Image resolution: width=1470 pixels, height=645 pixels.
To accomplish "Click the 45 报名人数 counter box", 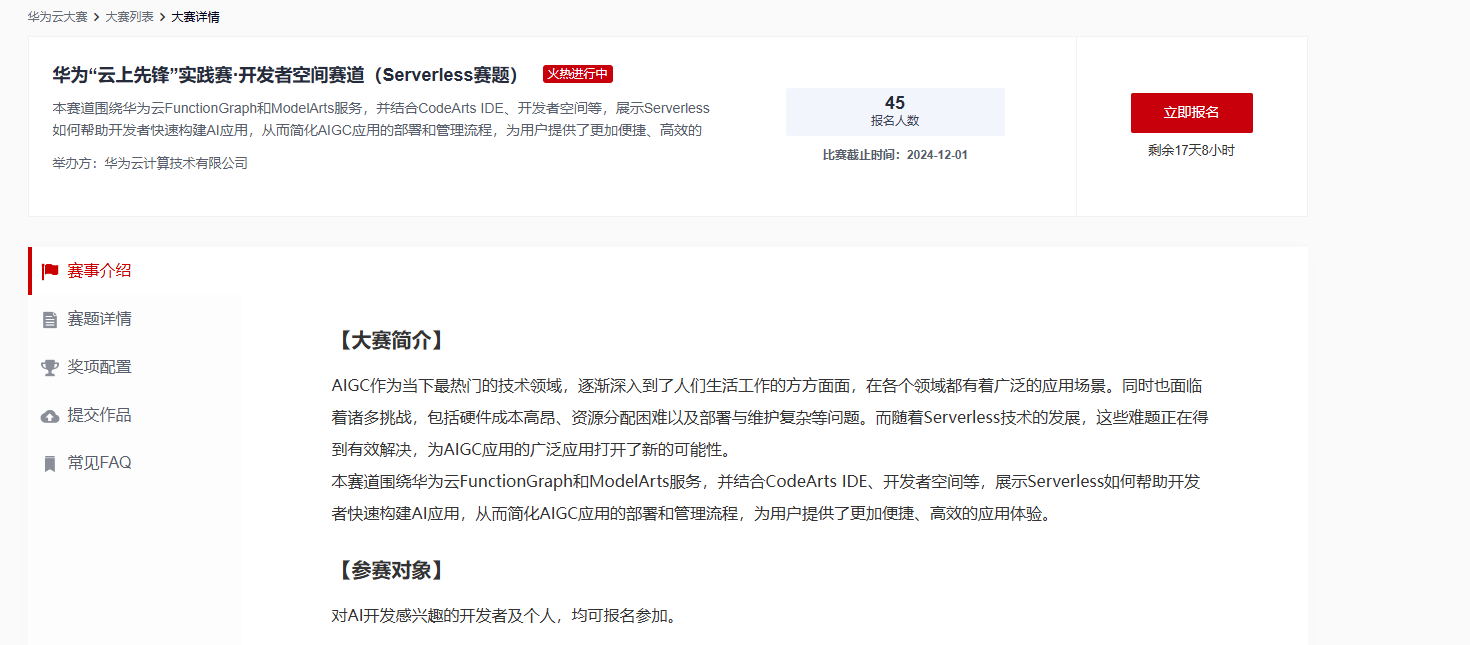I will point(895,111).
